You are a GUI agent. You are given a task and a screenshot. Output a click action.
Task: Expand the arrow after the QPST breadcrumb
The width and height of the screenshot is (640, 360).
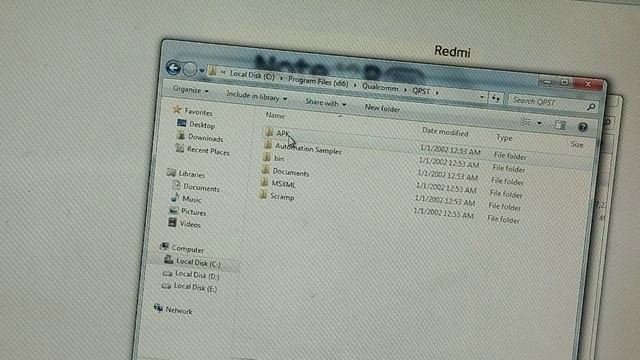pyautogui.click(x=437, y=93)
